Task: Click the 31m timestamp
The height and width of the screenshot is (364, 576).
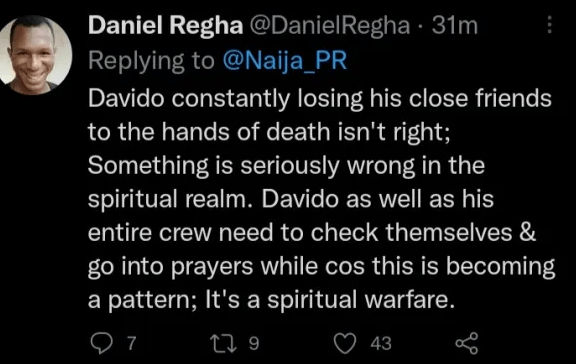Action: pos(454,26)
